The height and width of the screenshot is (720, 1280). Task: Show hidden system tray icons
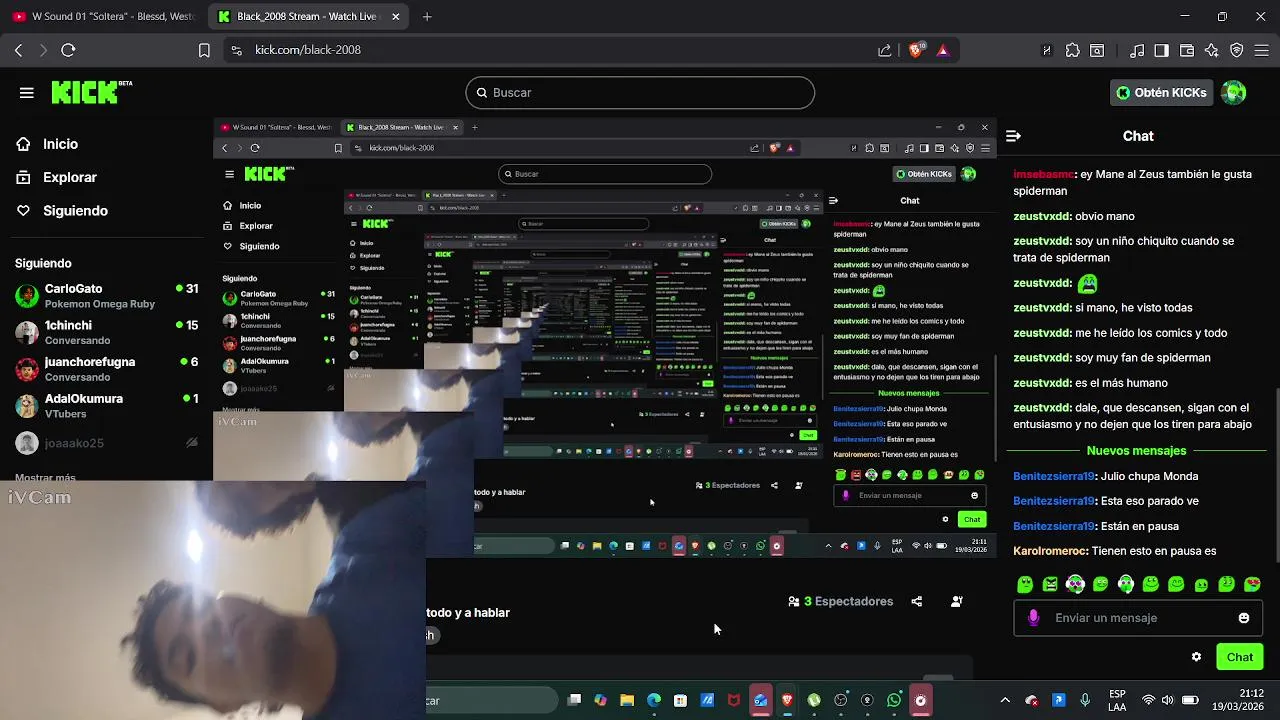1005,700
